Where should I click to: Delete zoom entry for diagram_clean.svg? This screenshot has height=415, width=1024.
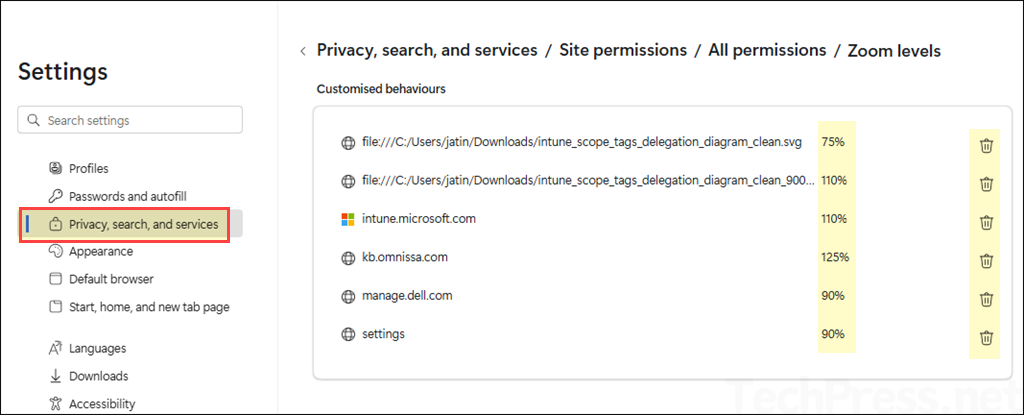(986, 146)
